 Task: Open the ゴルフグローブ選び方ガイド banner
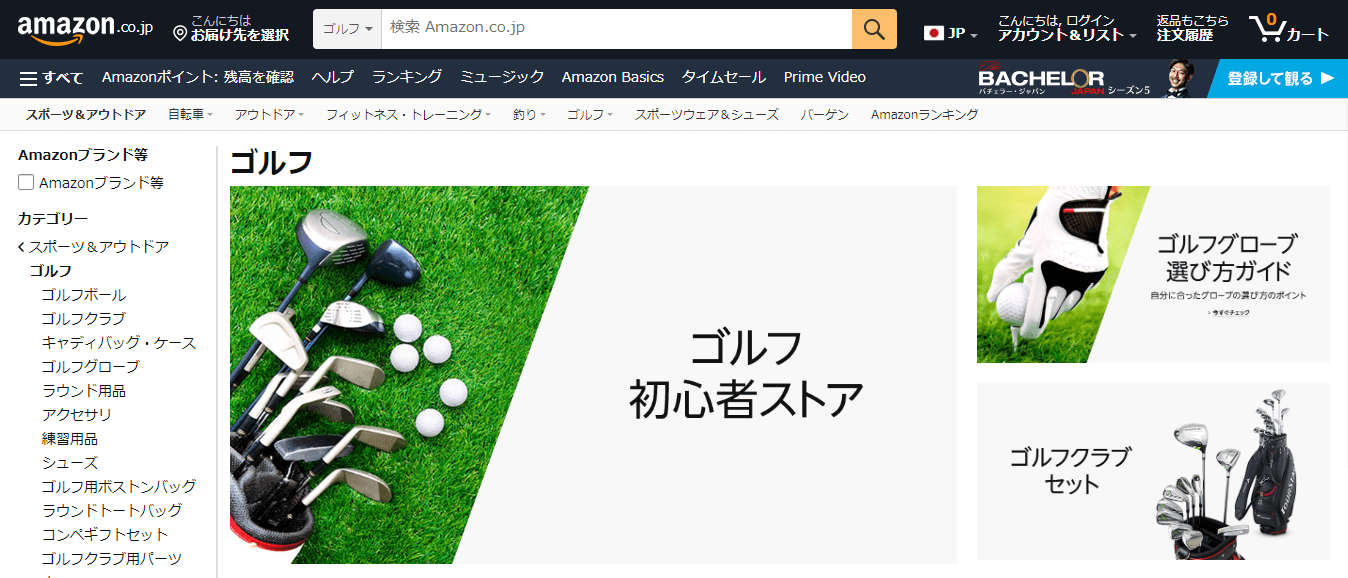1153,274
